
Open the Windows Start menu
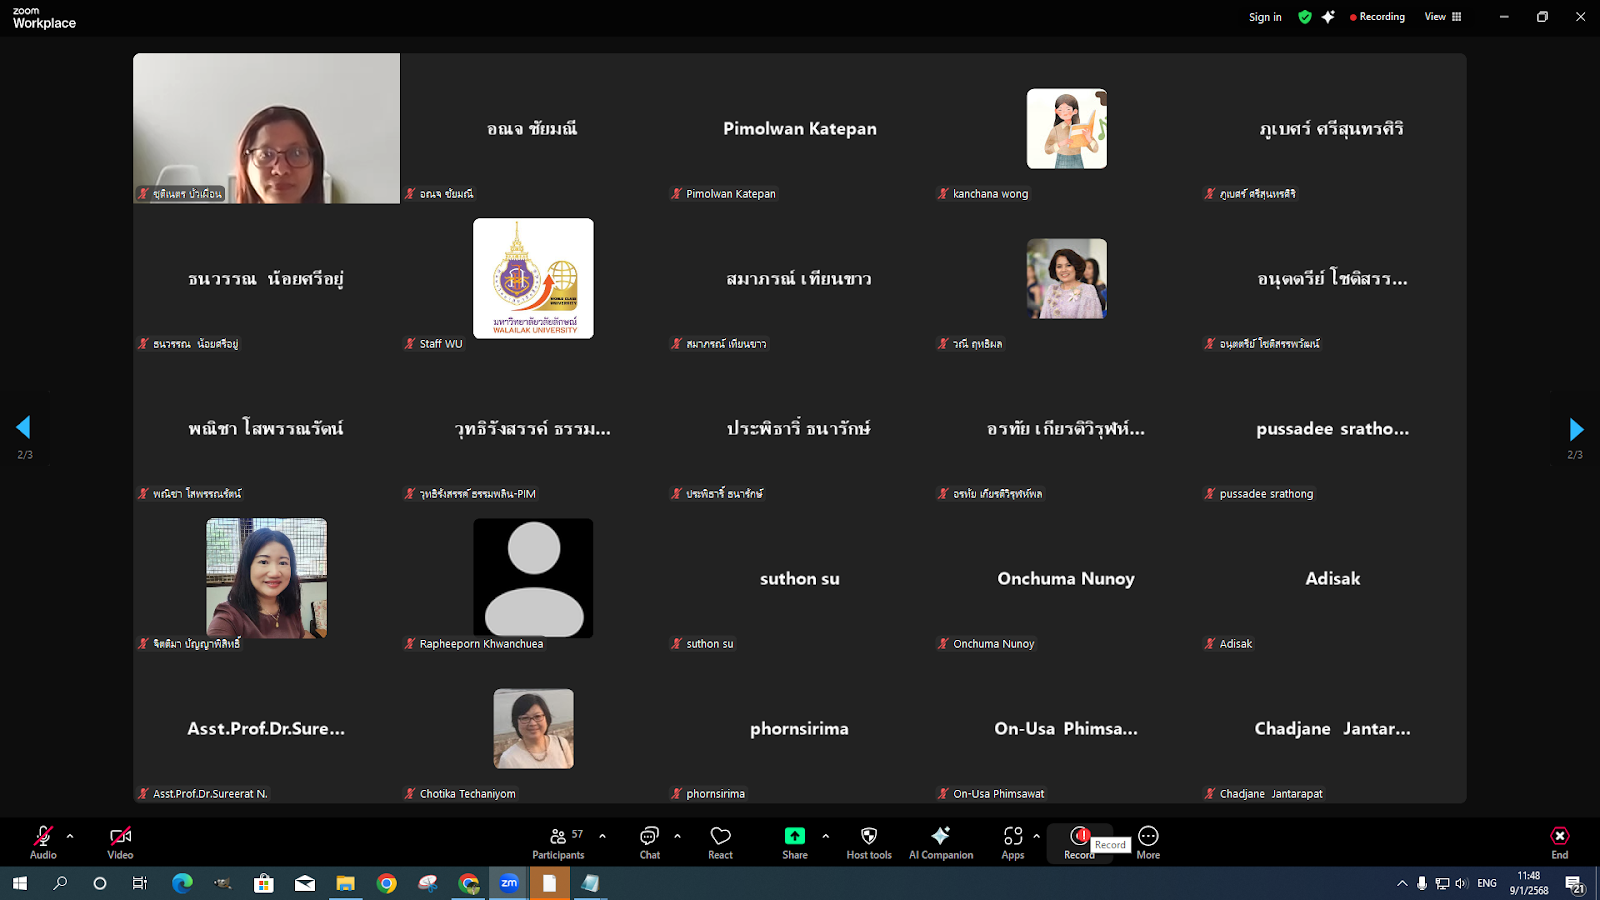[20, 883]
